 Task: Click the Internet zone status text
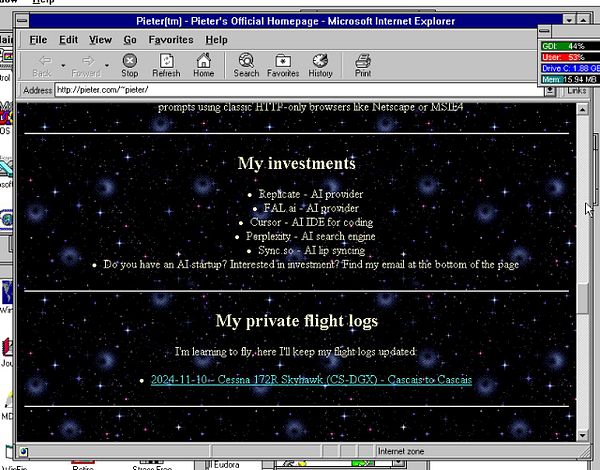pyautogui.click(x=401, y=452)
